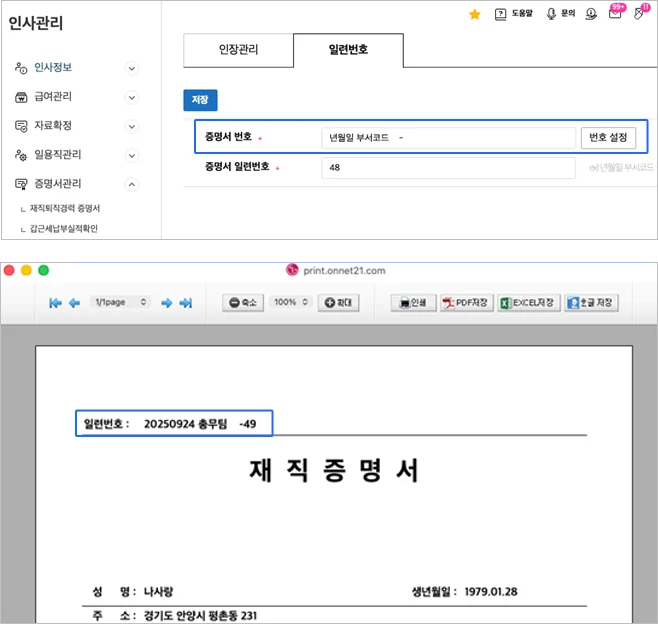
Task: Expand the 급여관리 sidebar section
Action: tap(131, 97)
